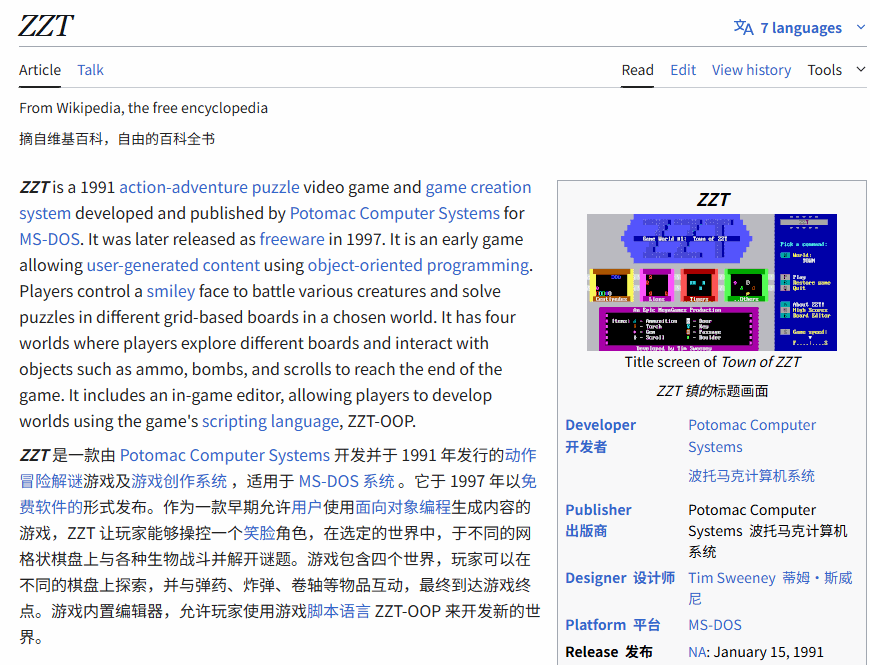Click the NA release region link
Screen dimensions: 870x665
point(697,652)
